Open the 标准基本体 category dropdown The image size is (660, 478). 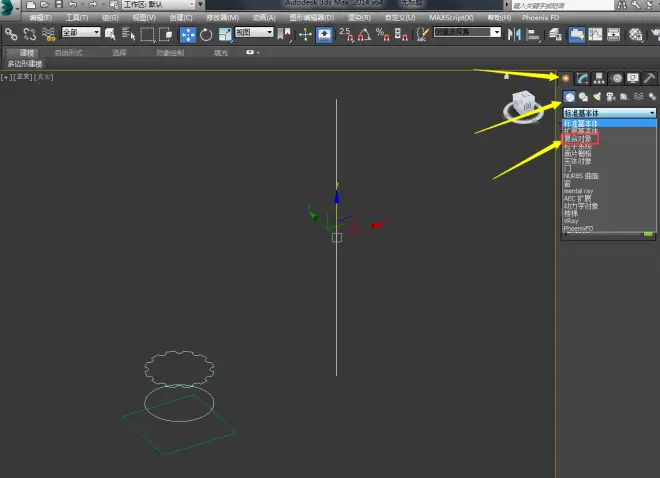(x=609, y=113)
